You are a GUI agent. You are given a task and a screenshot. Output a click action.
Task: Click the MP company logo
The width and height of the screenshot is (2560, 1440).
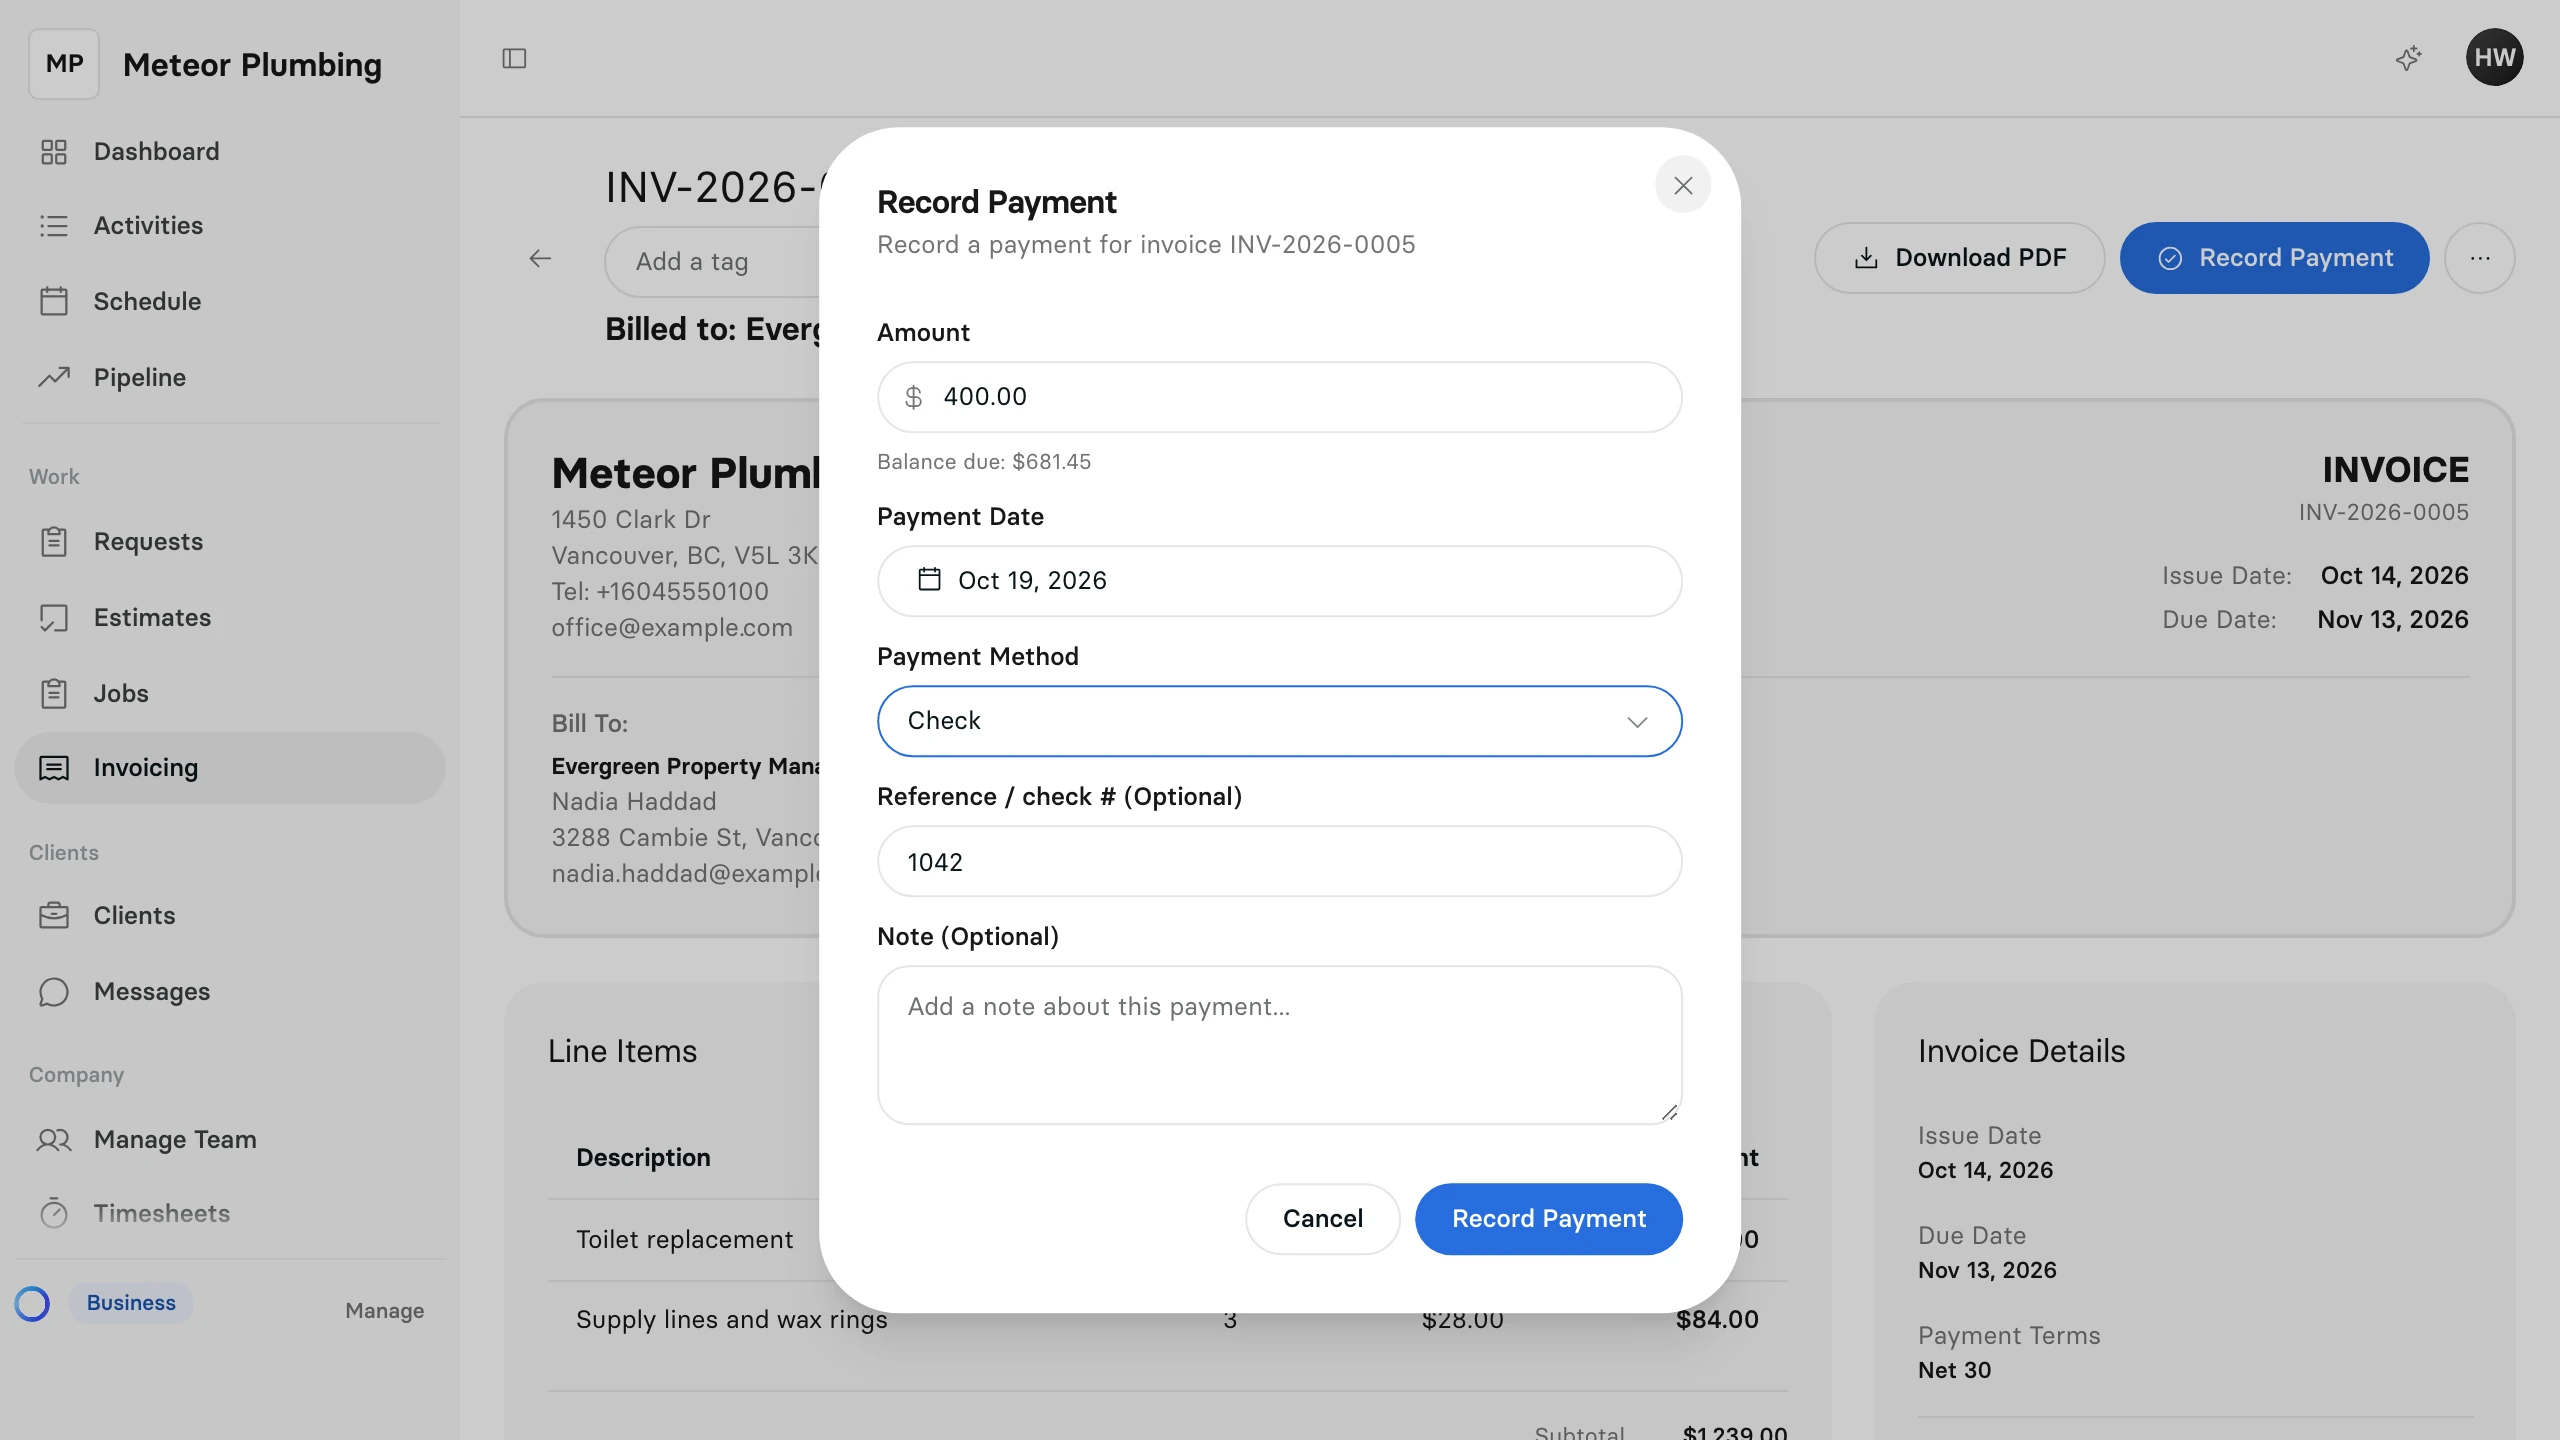pyautogui.click(x=64, y=64)
